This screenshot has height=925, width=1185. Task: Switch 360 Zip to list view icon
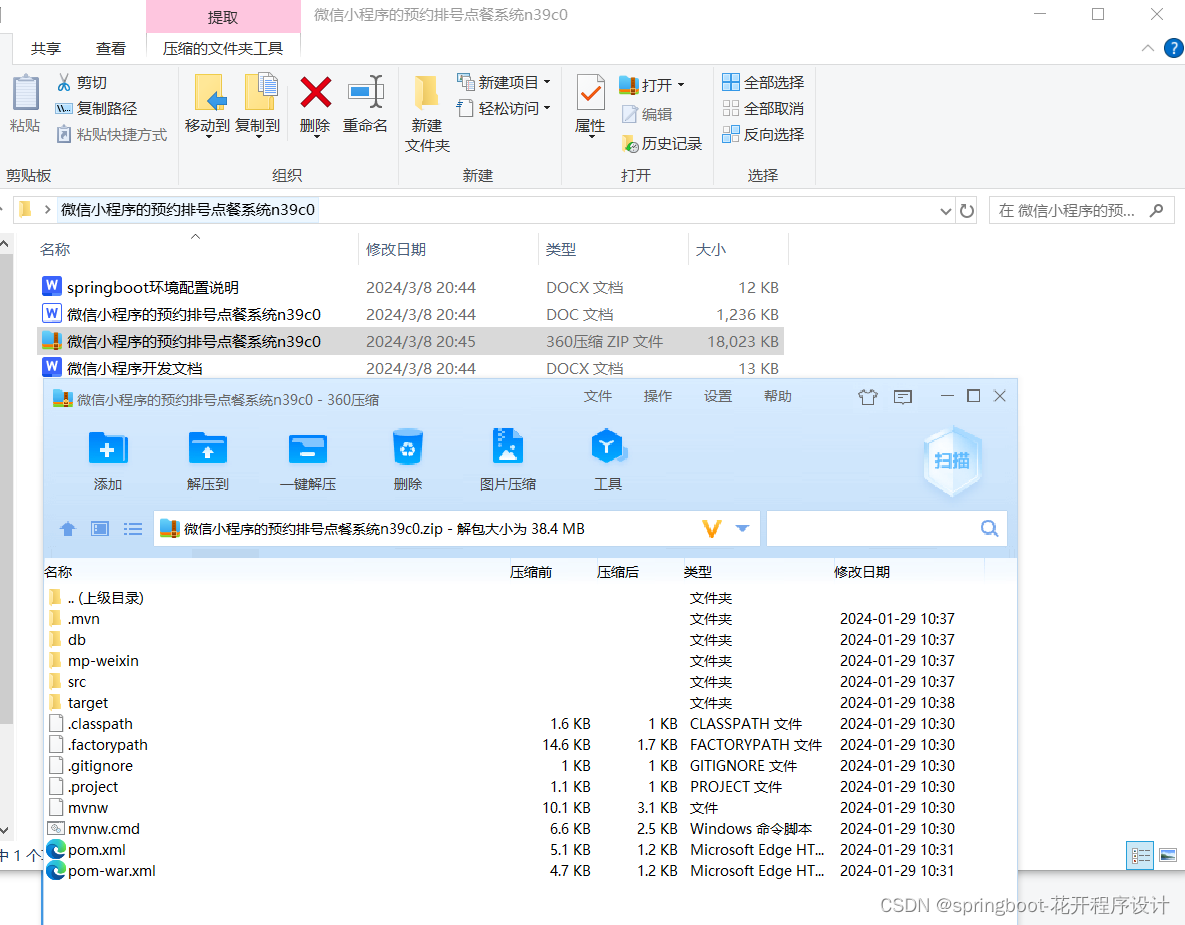133,529
